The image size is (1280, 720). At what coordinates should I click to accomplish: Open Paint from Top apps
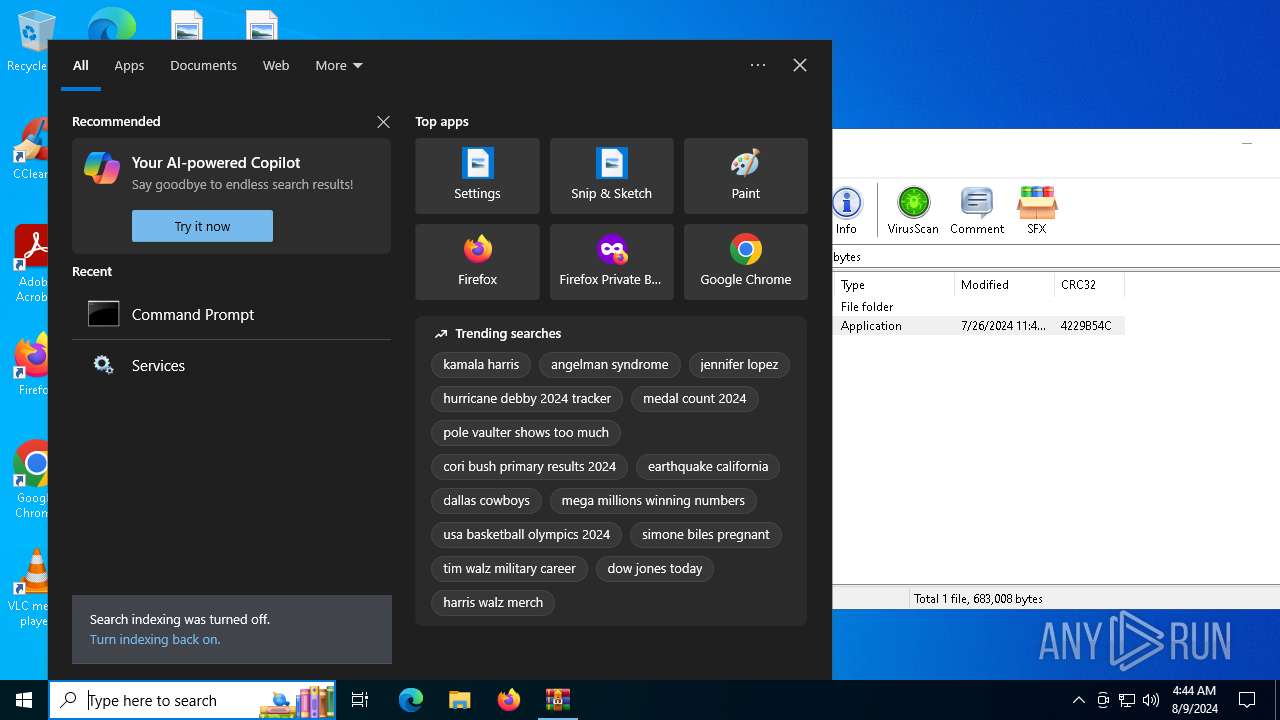[745, 176]
